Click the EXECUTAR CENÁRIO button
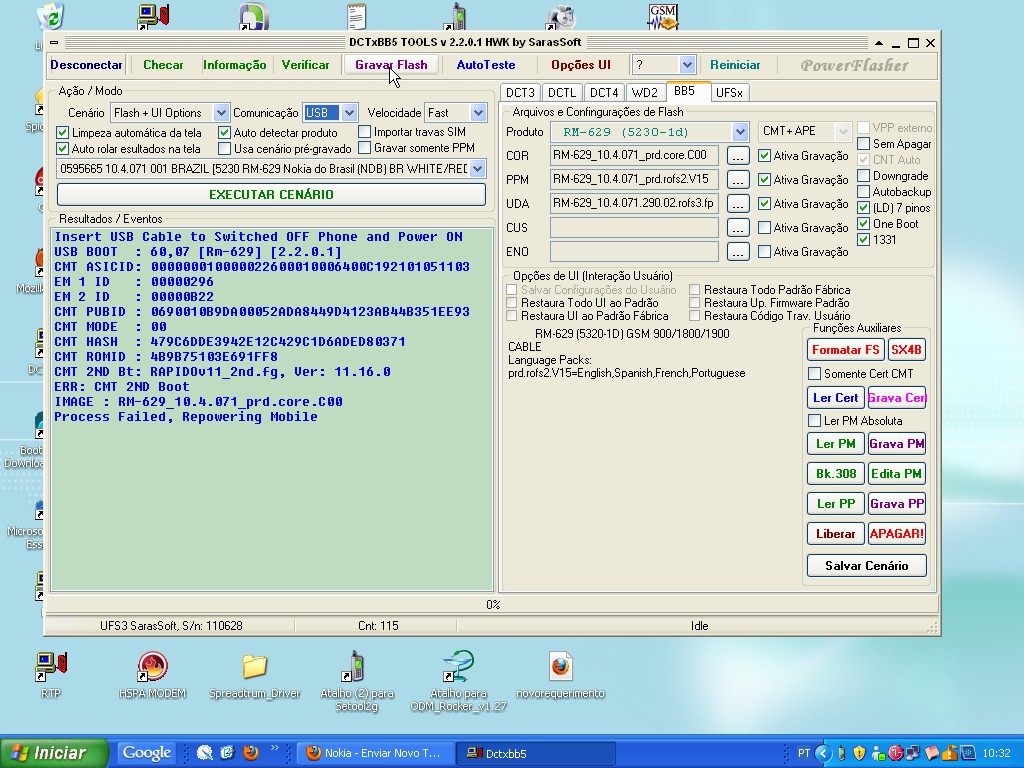Screen dimensions: 1024x768 271,195
